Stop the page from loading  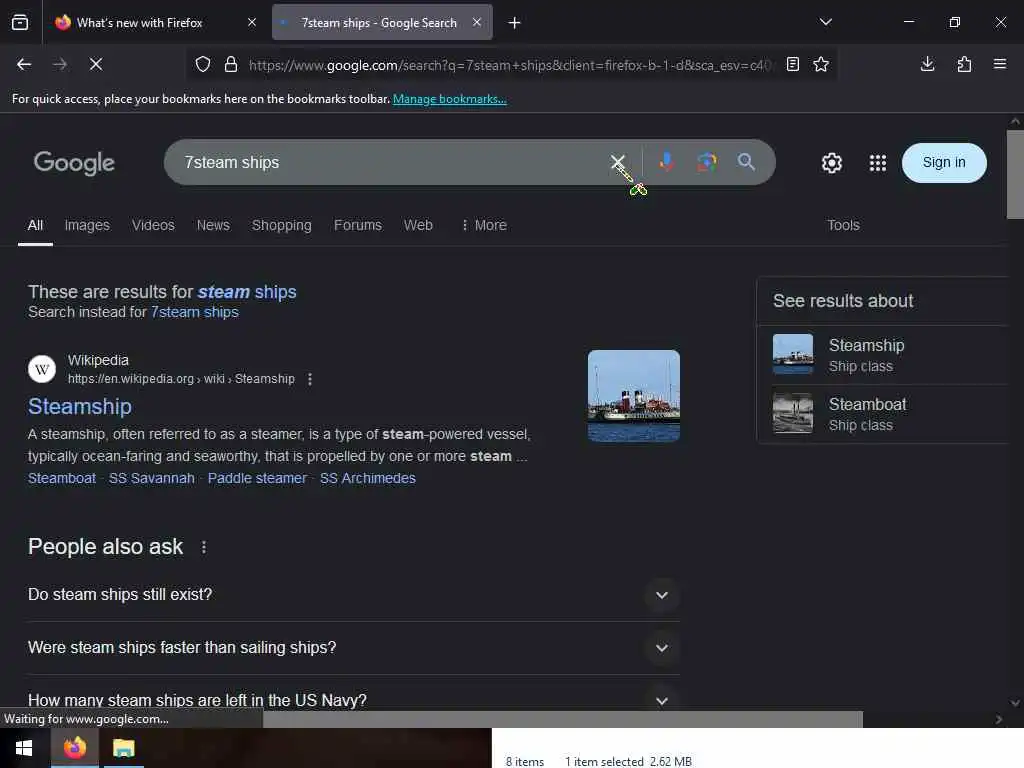point(96,64)
